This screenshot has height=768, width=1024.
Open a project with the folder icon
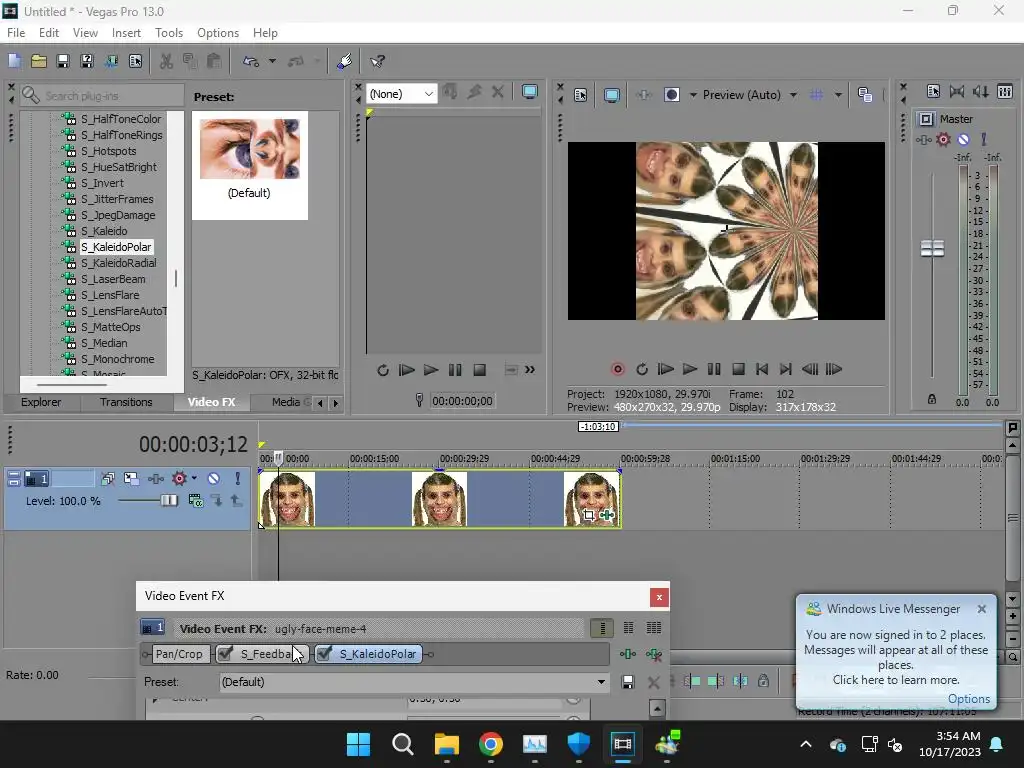pyautogui.click(x=39, y=61)
